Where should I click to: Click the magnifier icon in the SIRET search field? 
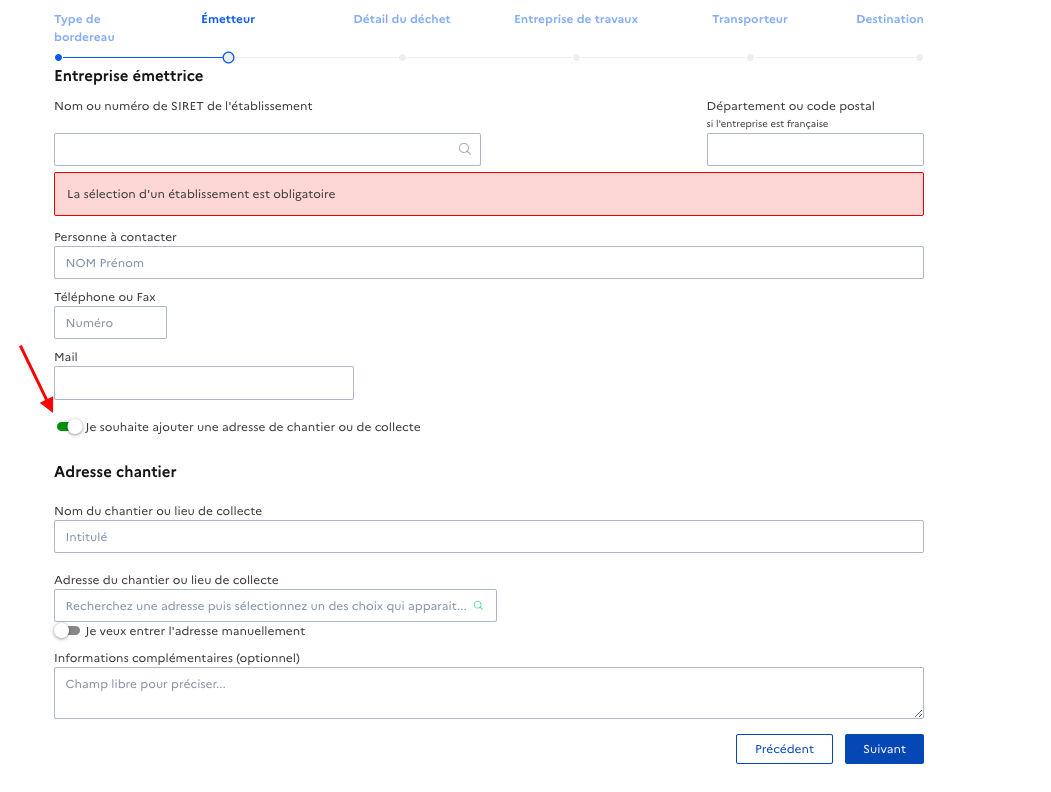(x=464, y=149)
